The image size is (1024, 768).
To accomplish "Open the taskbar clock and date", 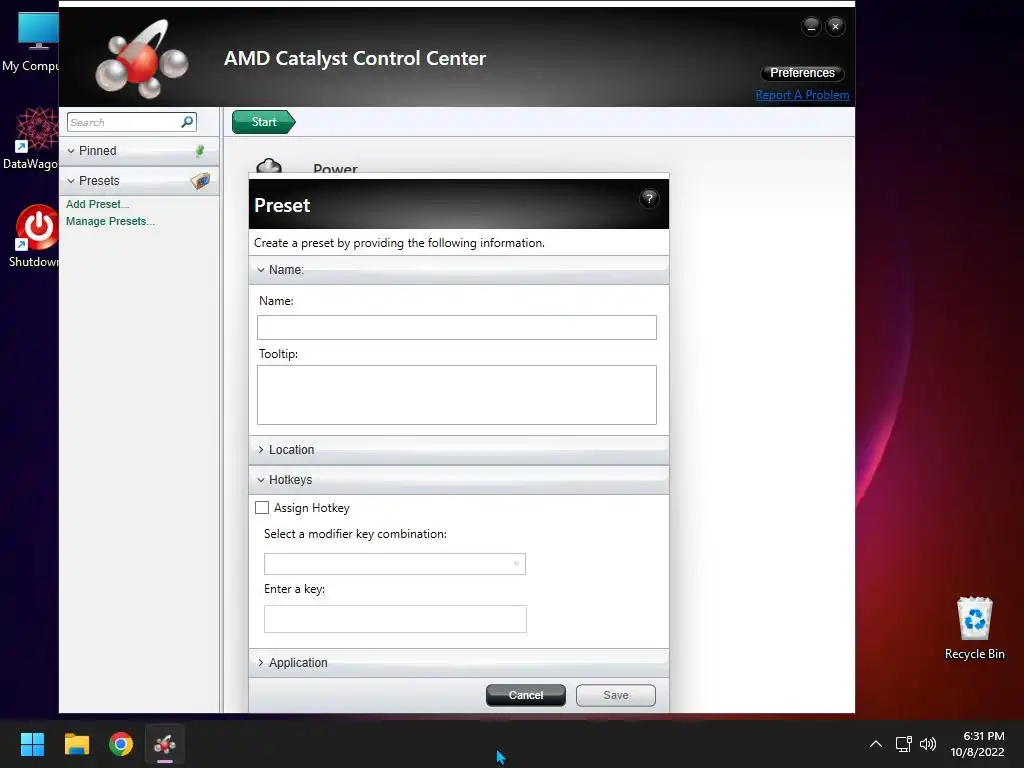I will pyautogui.click(x=977, y=744).
